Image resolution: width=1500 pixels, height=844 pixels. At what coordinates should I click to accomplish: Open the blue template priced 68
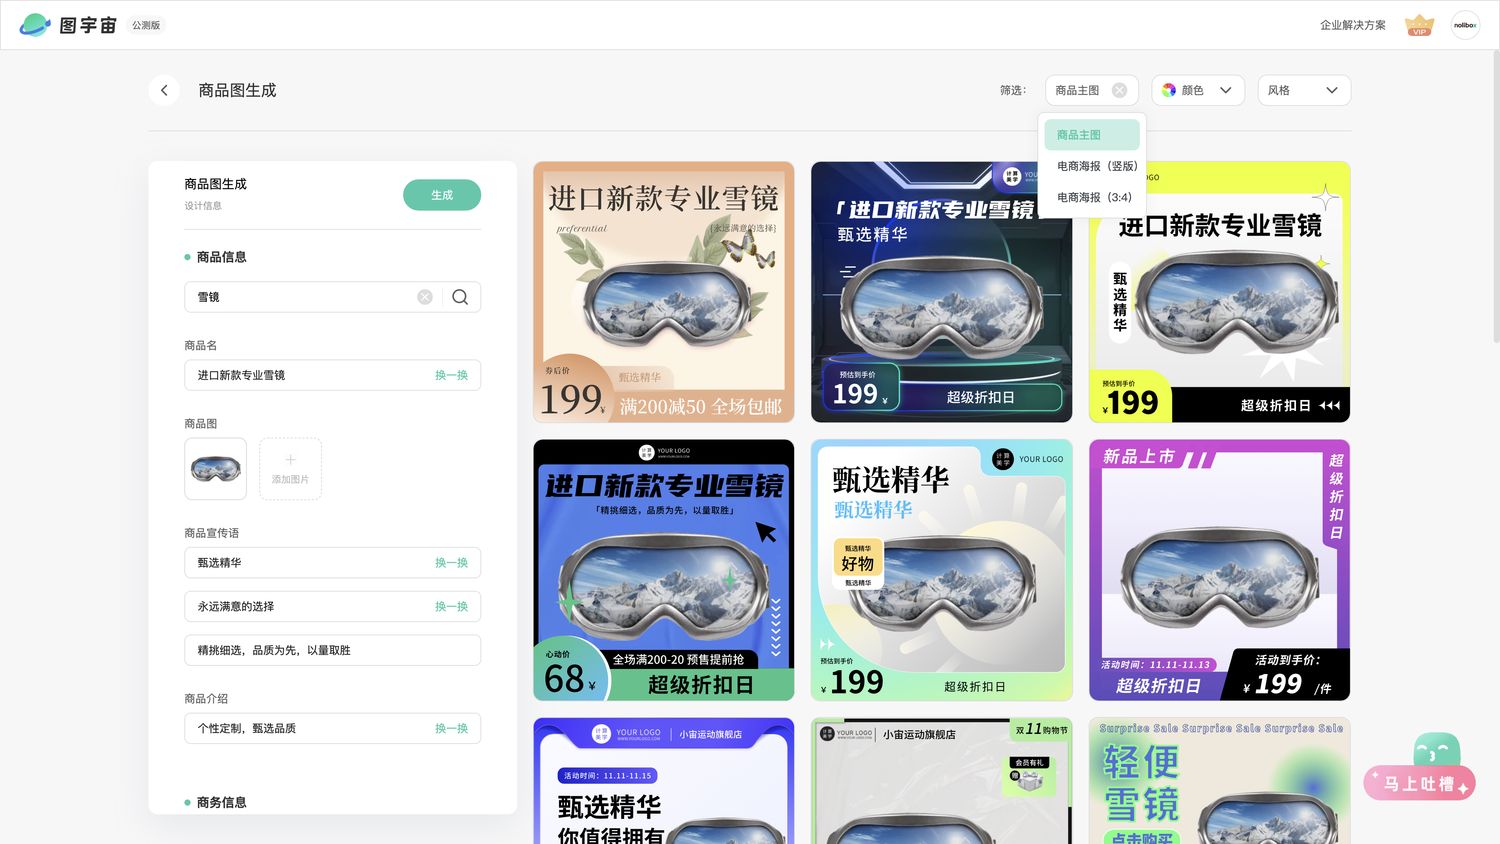[664, 570]
